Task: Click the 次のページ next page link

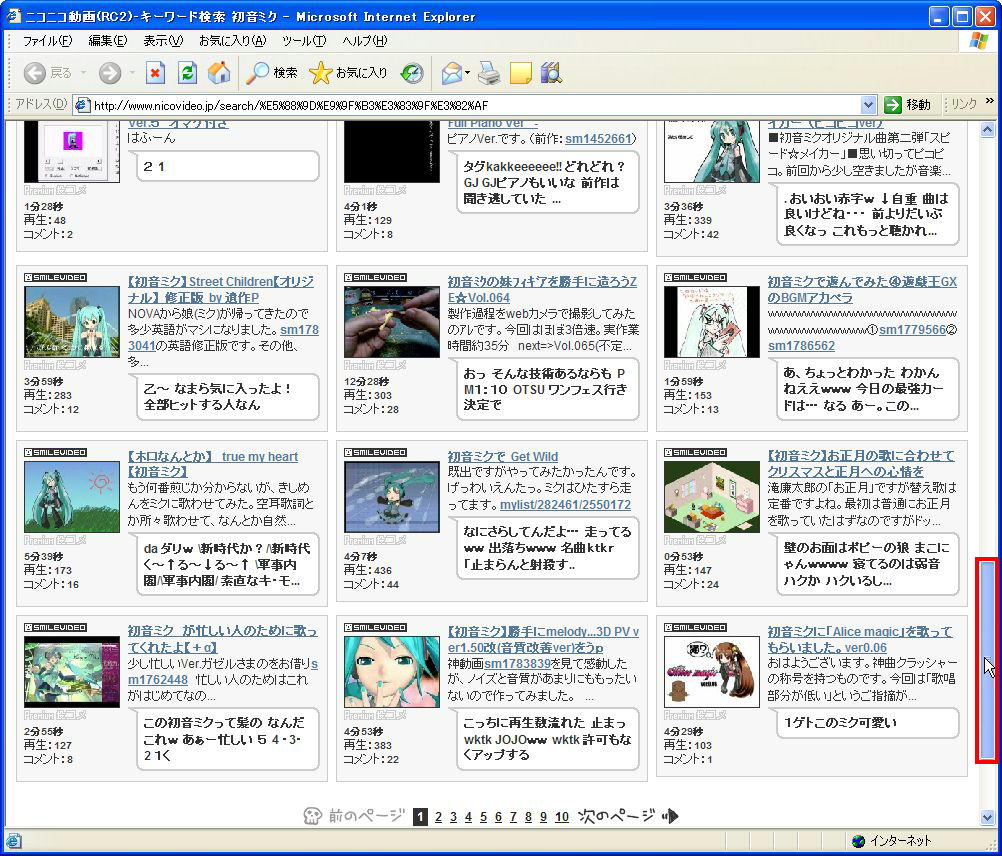Action: click(x=616, y=816)
